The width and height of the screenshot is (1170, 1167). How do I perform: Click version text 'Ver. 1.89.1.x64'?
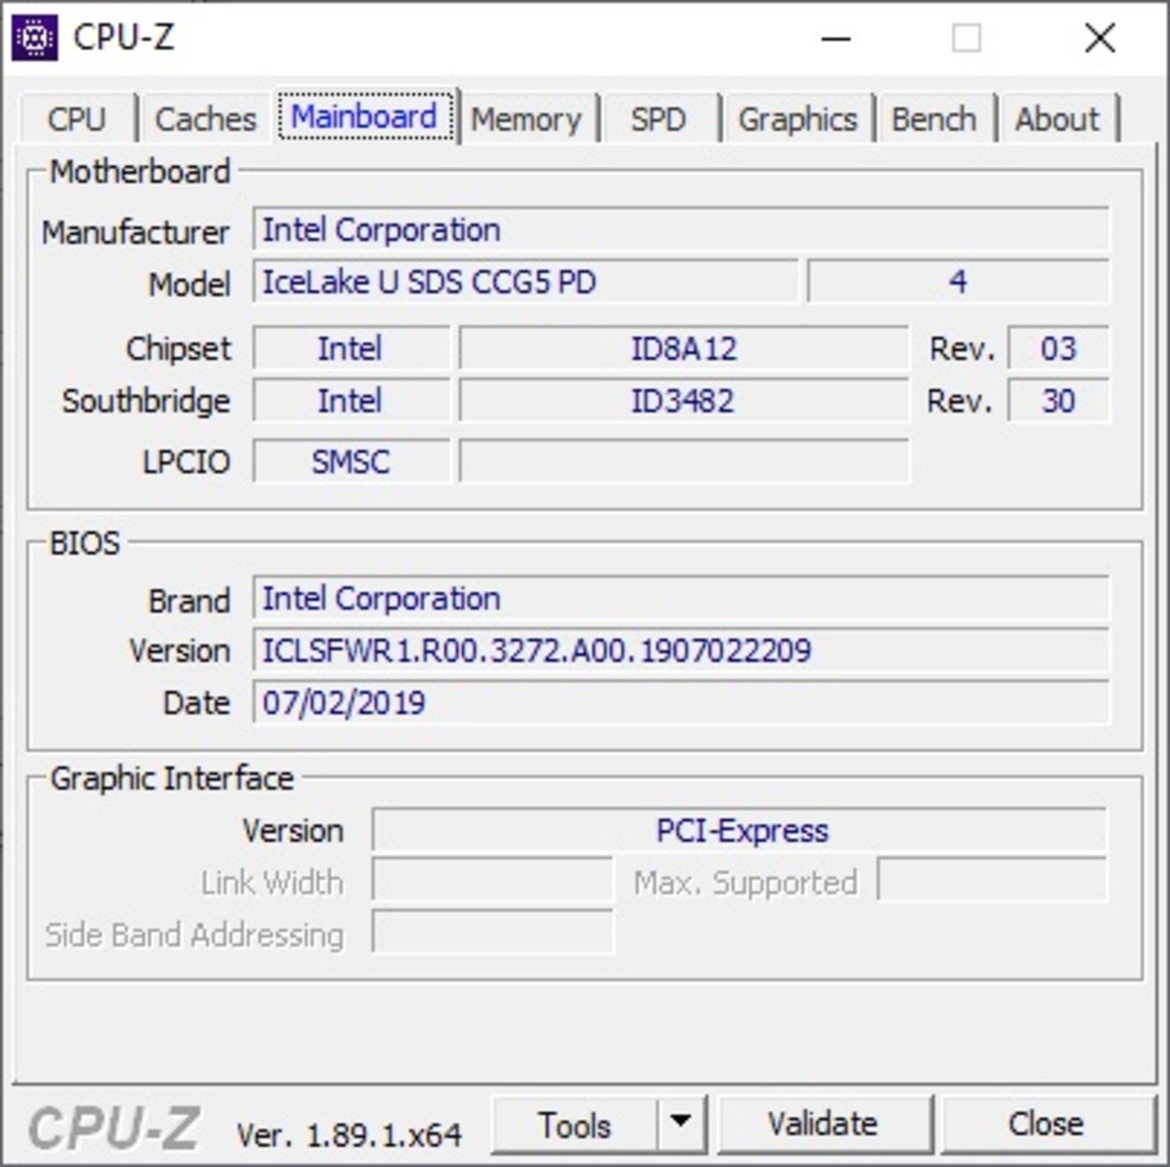click(349, 1135)
